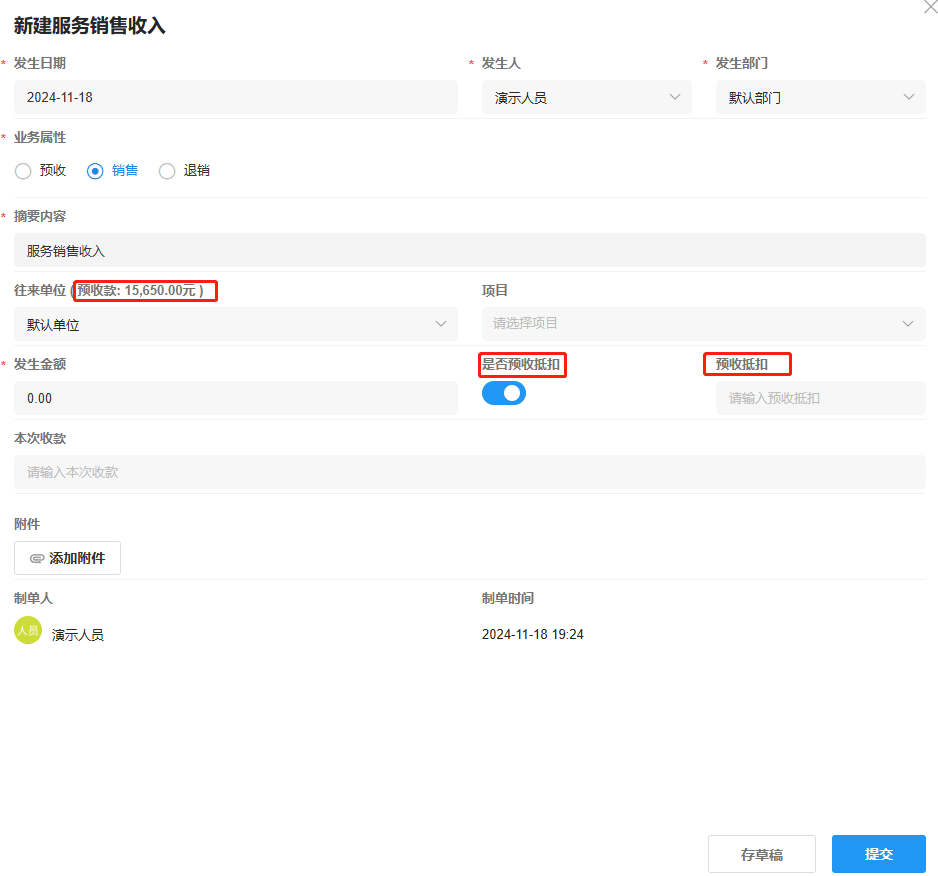The height and width of the screenshot is (876, 938).
Task: Click the 存草稿 save draft button
Action: coord(762,854)
